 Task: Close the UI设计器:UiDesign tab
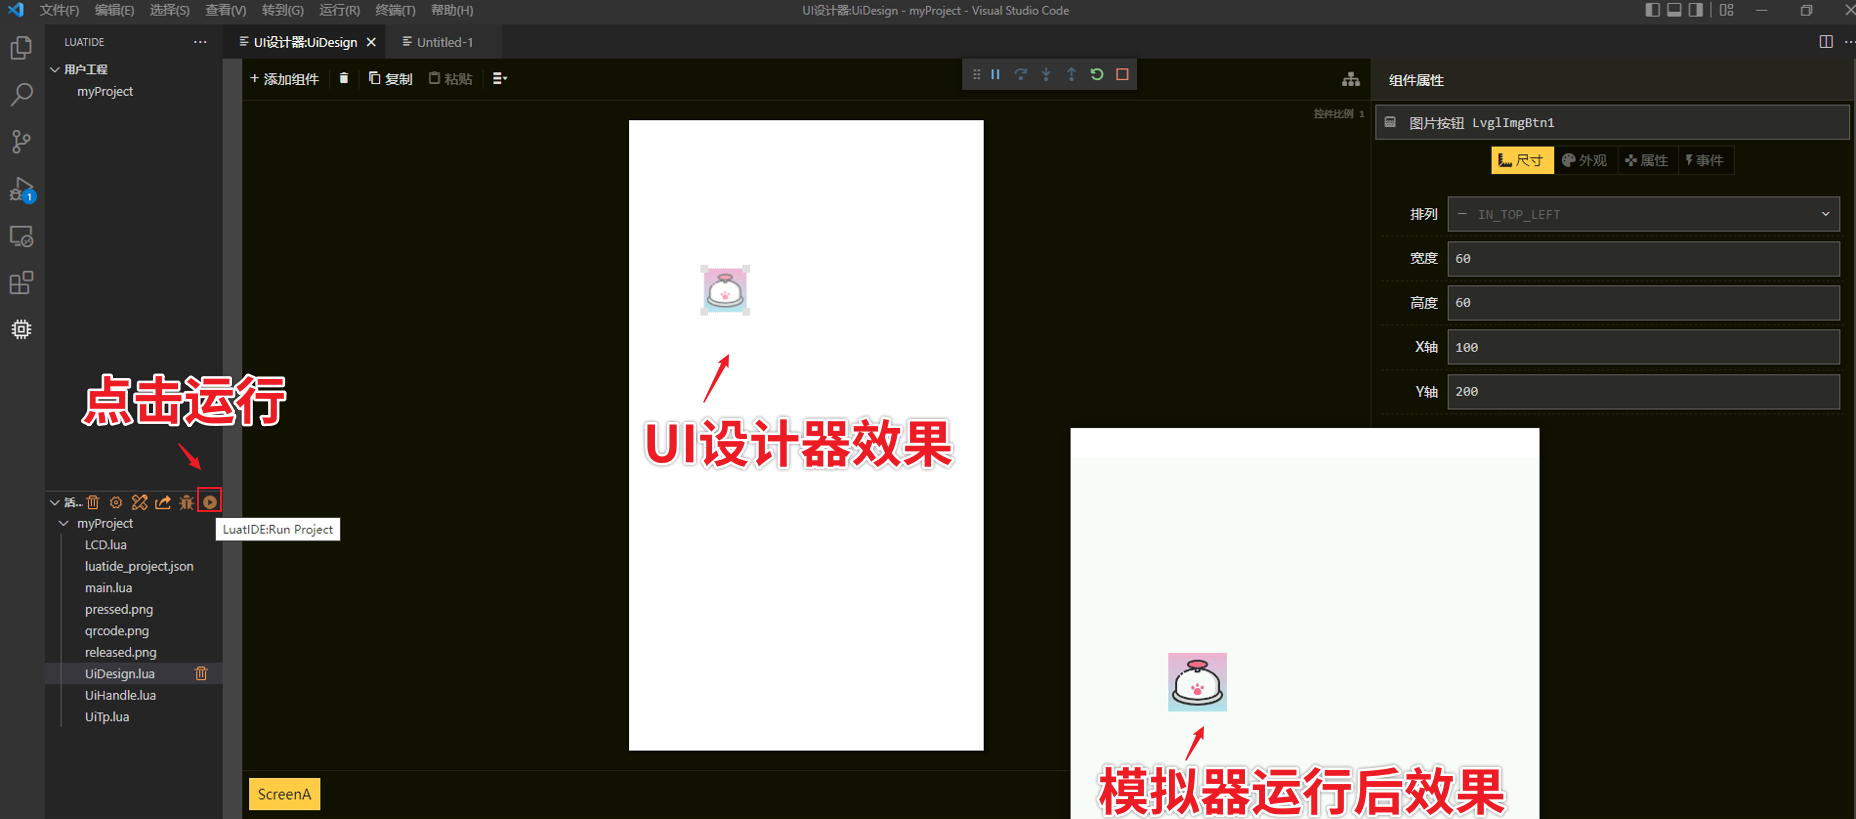(x=371, y=42)
